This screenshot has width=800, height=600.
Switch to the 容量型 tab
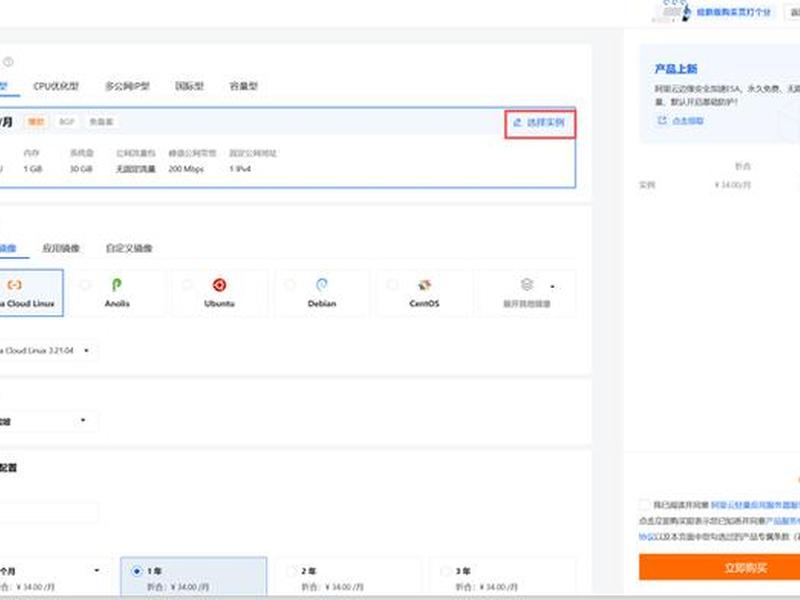pos(243,86)
